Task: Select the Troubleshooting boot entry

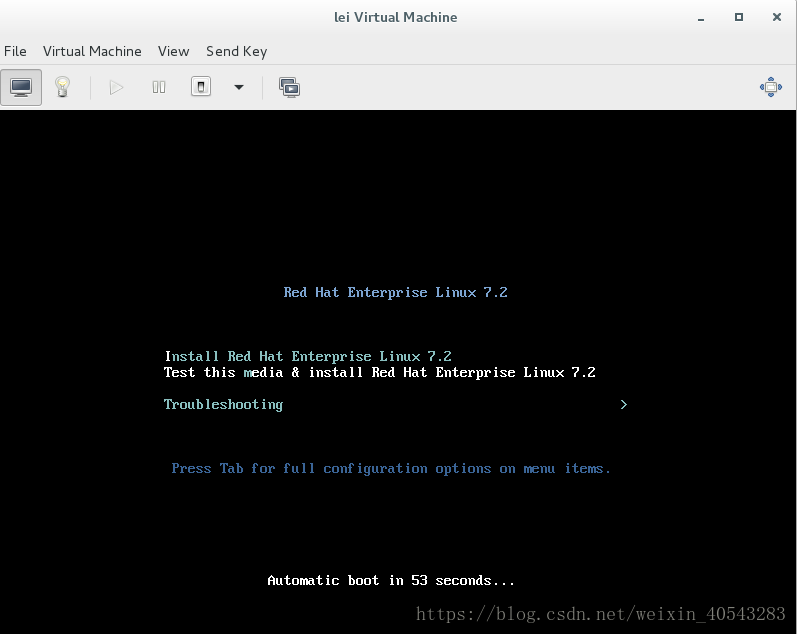Action: tap(224, 405)
